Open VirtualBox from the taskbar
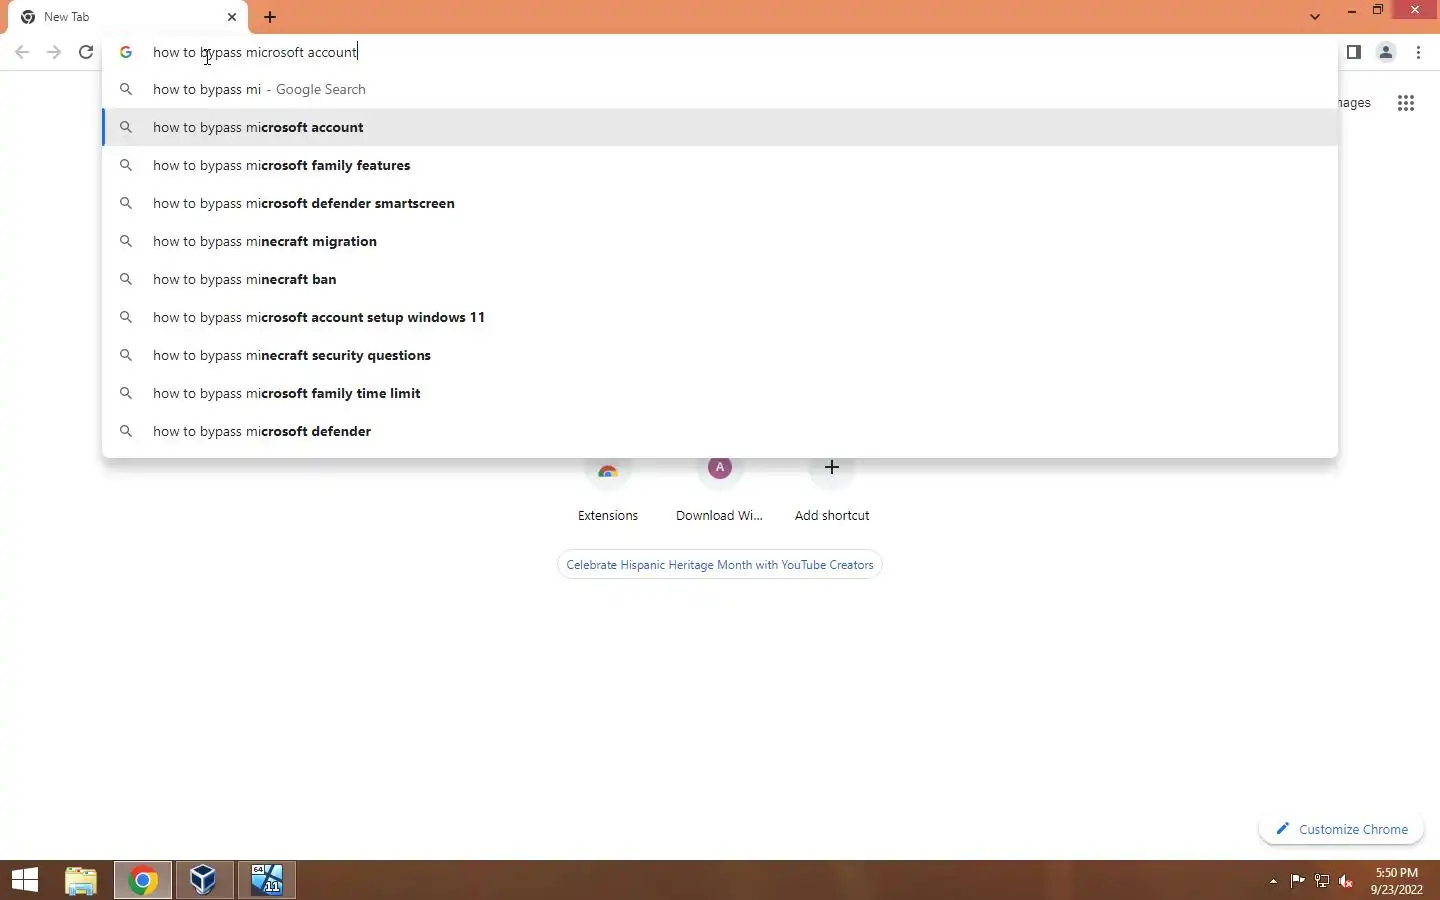1440x900 pixels. (x=205, y=880)
